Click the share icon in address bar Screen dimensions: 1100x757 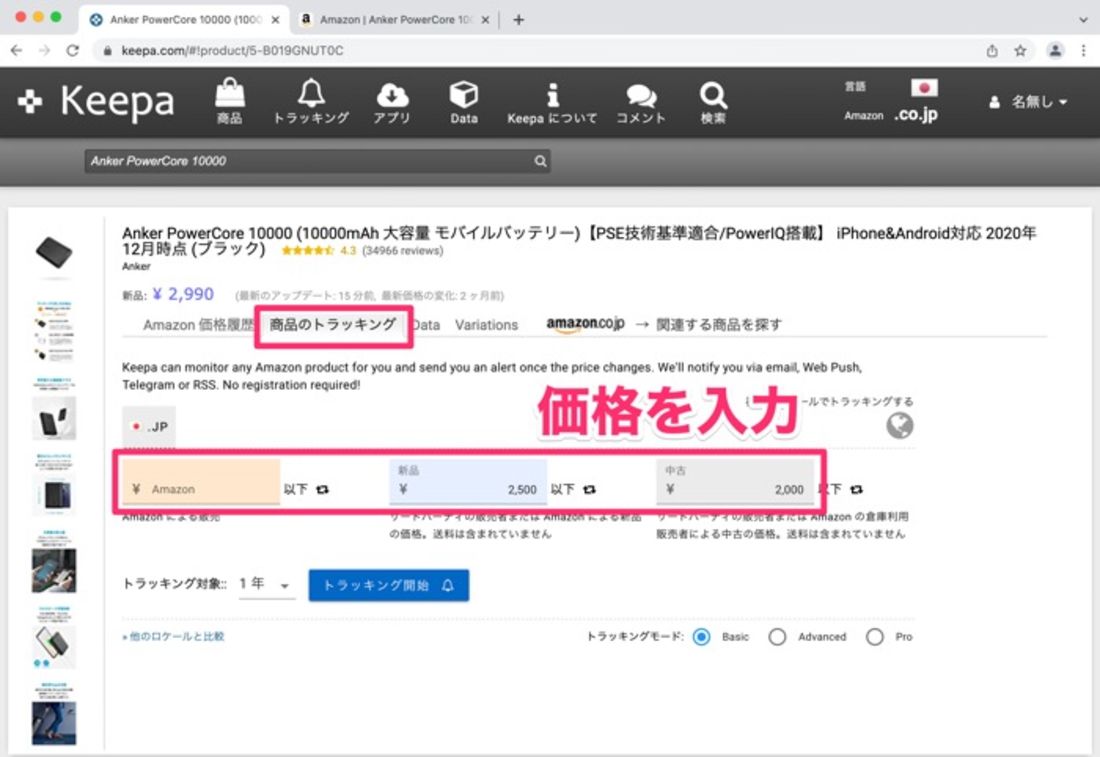(x=992, y=51)
